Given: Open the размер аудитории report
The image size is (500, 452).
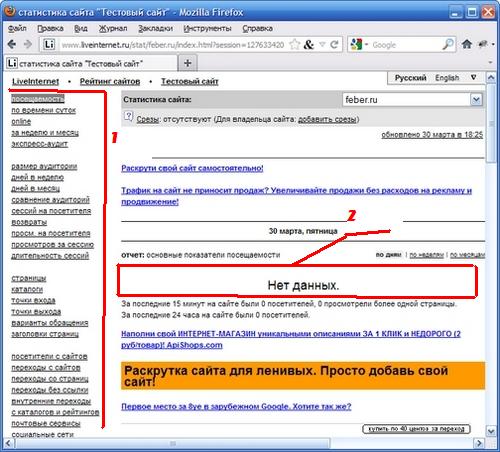Looking at the screenshot, I should tap(44, 166).
